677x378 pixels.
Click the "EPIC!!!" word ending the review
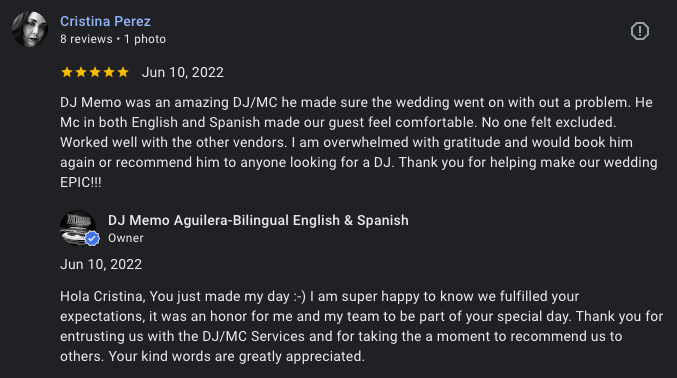point(81,182)
